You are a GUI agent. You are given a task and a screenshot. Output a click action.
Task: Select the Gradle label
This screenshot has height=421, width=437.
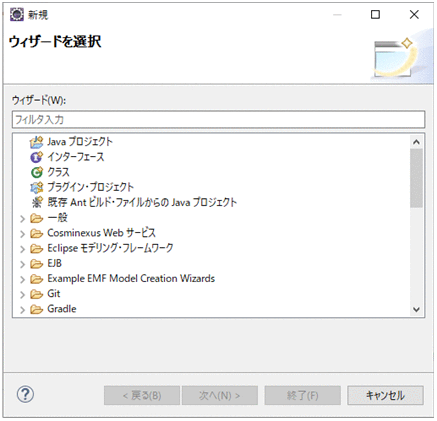[x=62, y=309]
